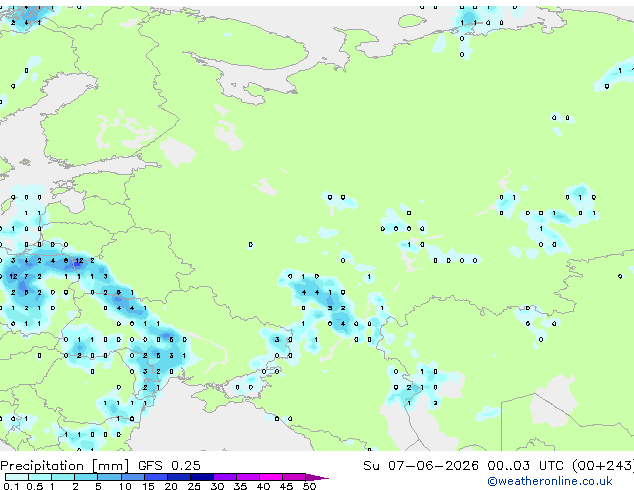634x490 pixels.
Task: Select the 15–20 mm legend color box
Action: 156,477
